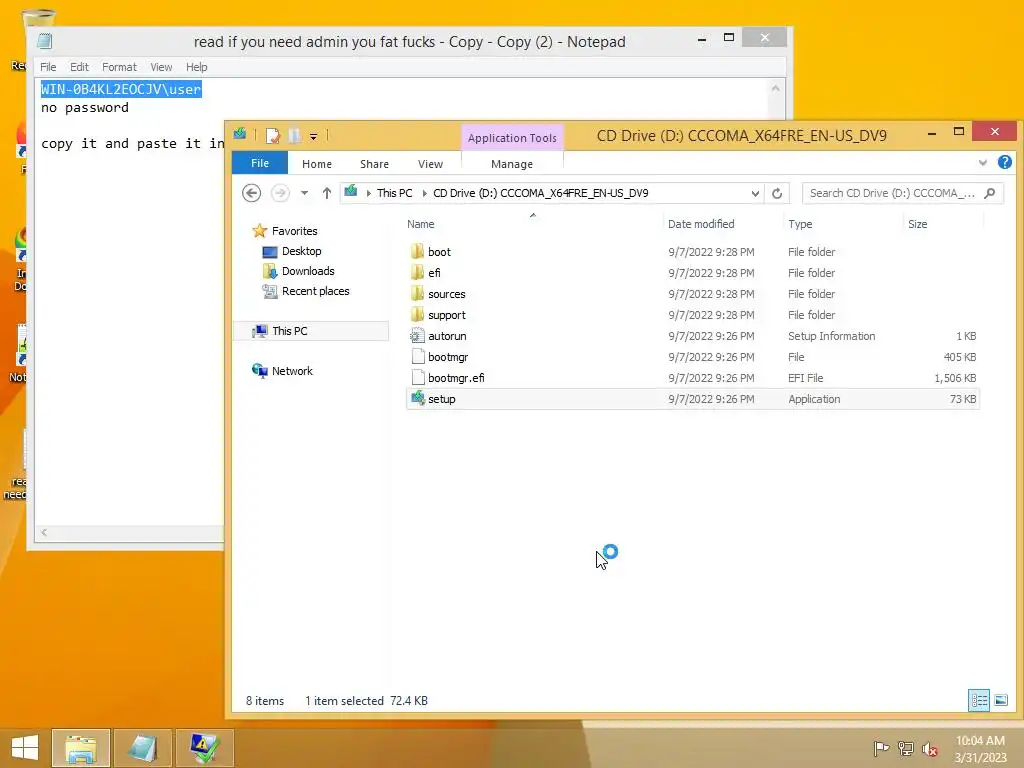Click the Explorer Back navigation arrow
Screen dimensions: 1024x768
click(251, 193)
